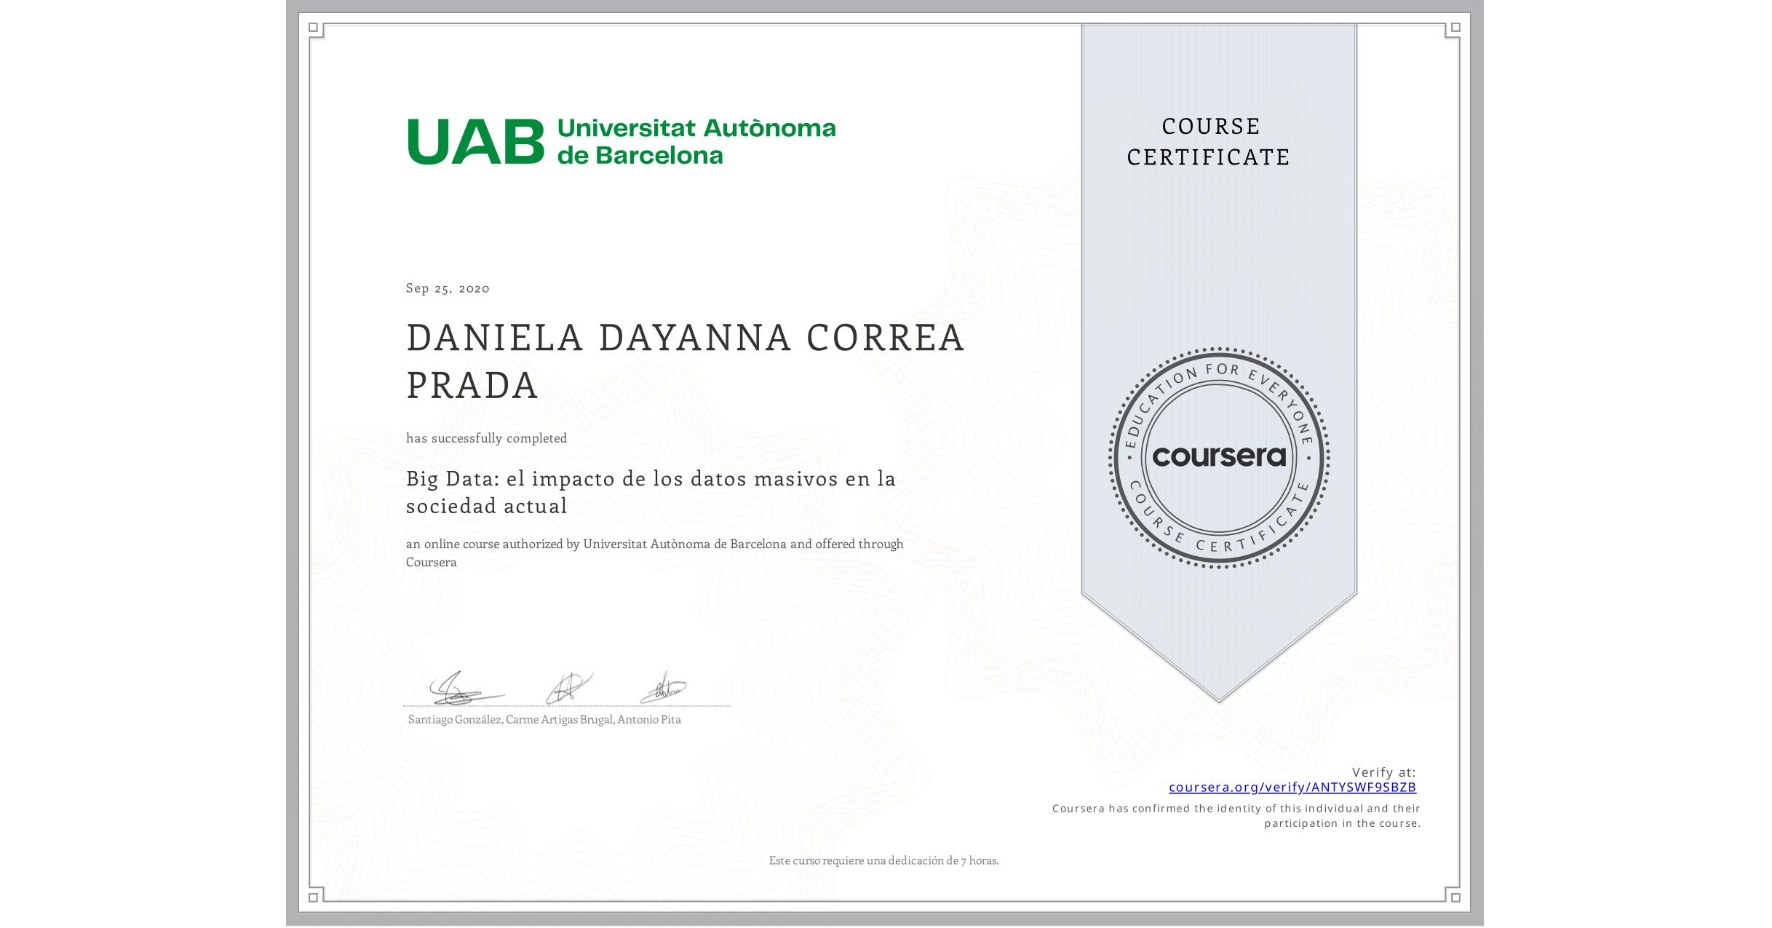Click the Big Data course title

pyautogui.click(x=649, y=492)
